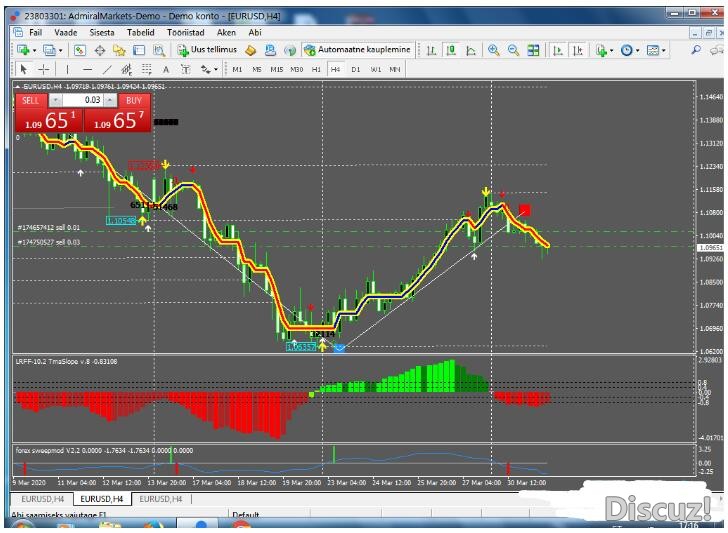The height and width of the screenshot is (533, 728).
Task: Switch to D1 timeframe
Action: click(356, 70)
